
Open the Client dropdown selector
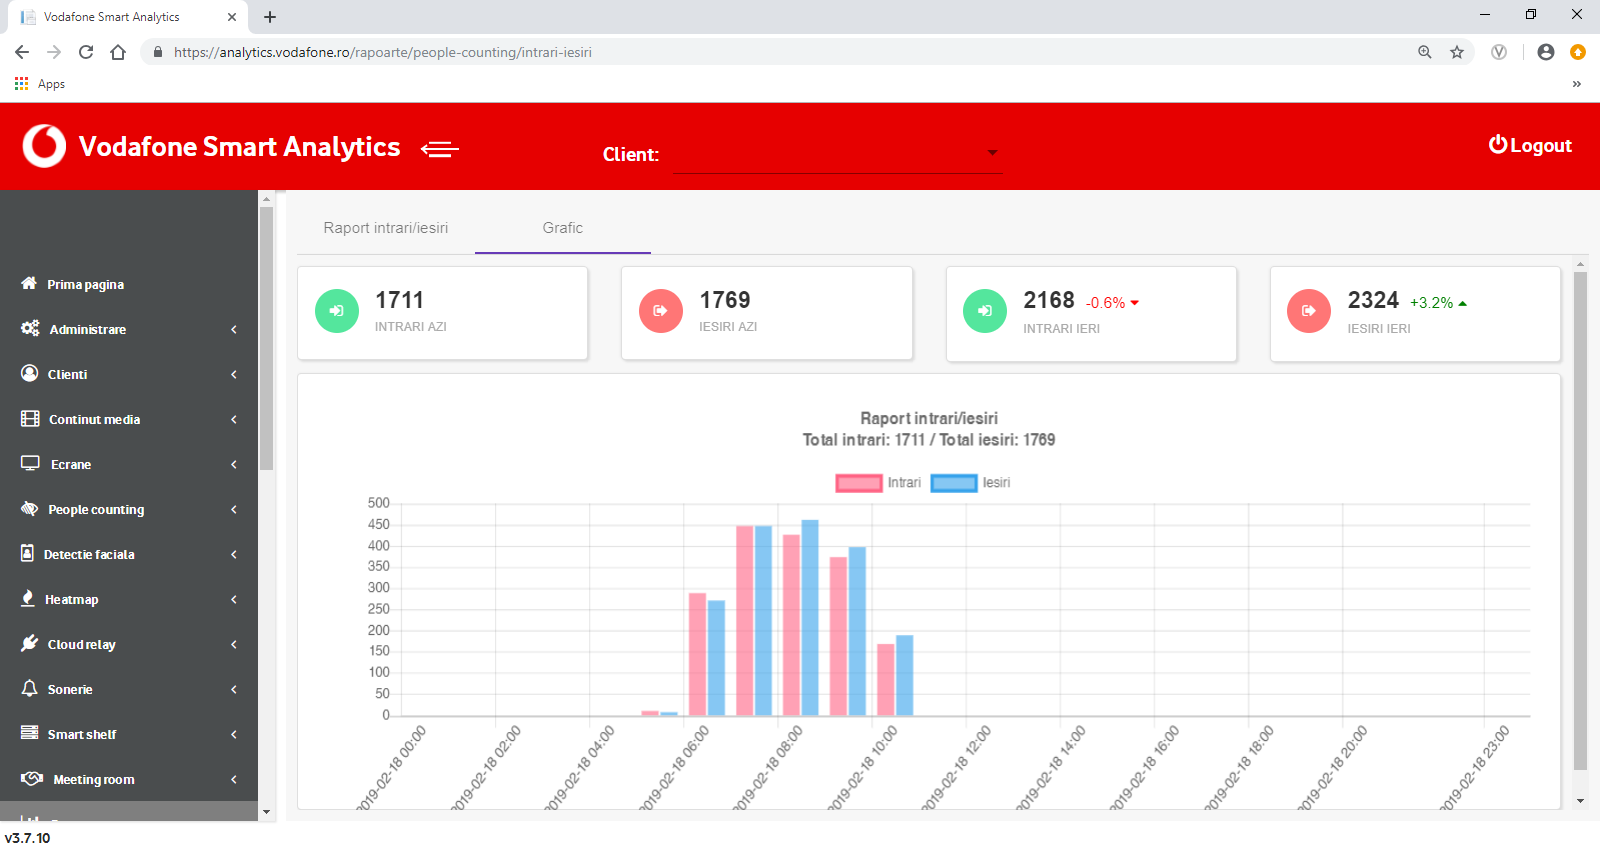[x=838, y=154]
